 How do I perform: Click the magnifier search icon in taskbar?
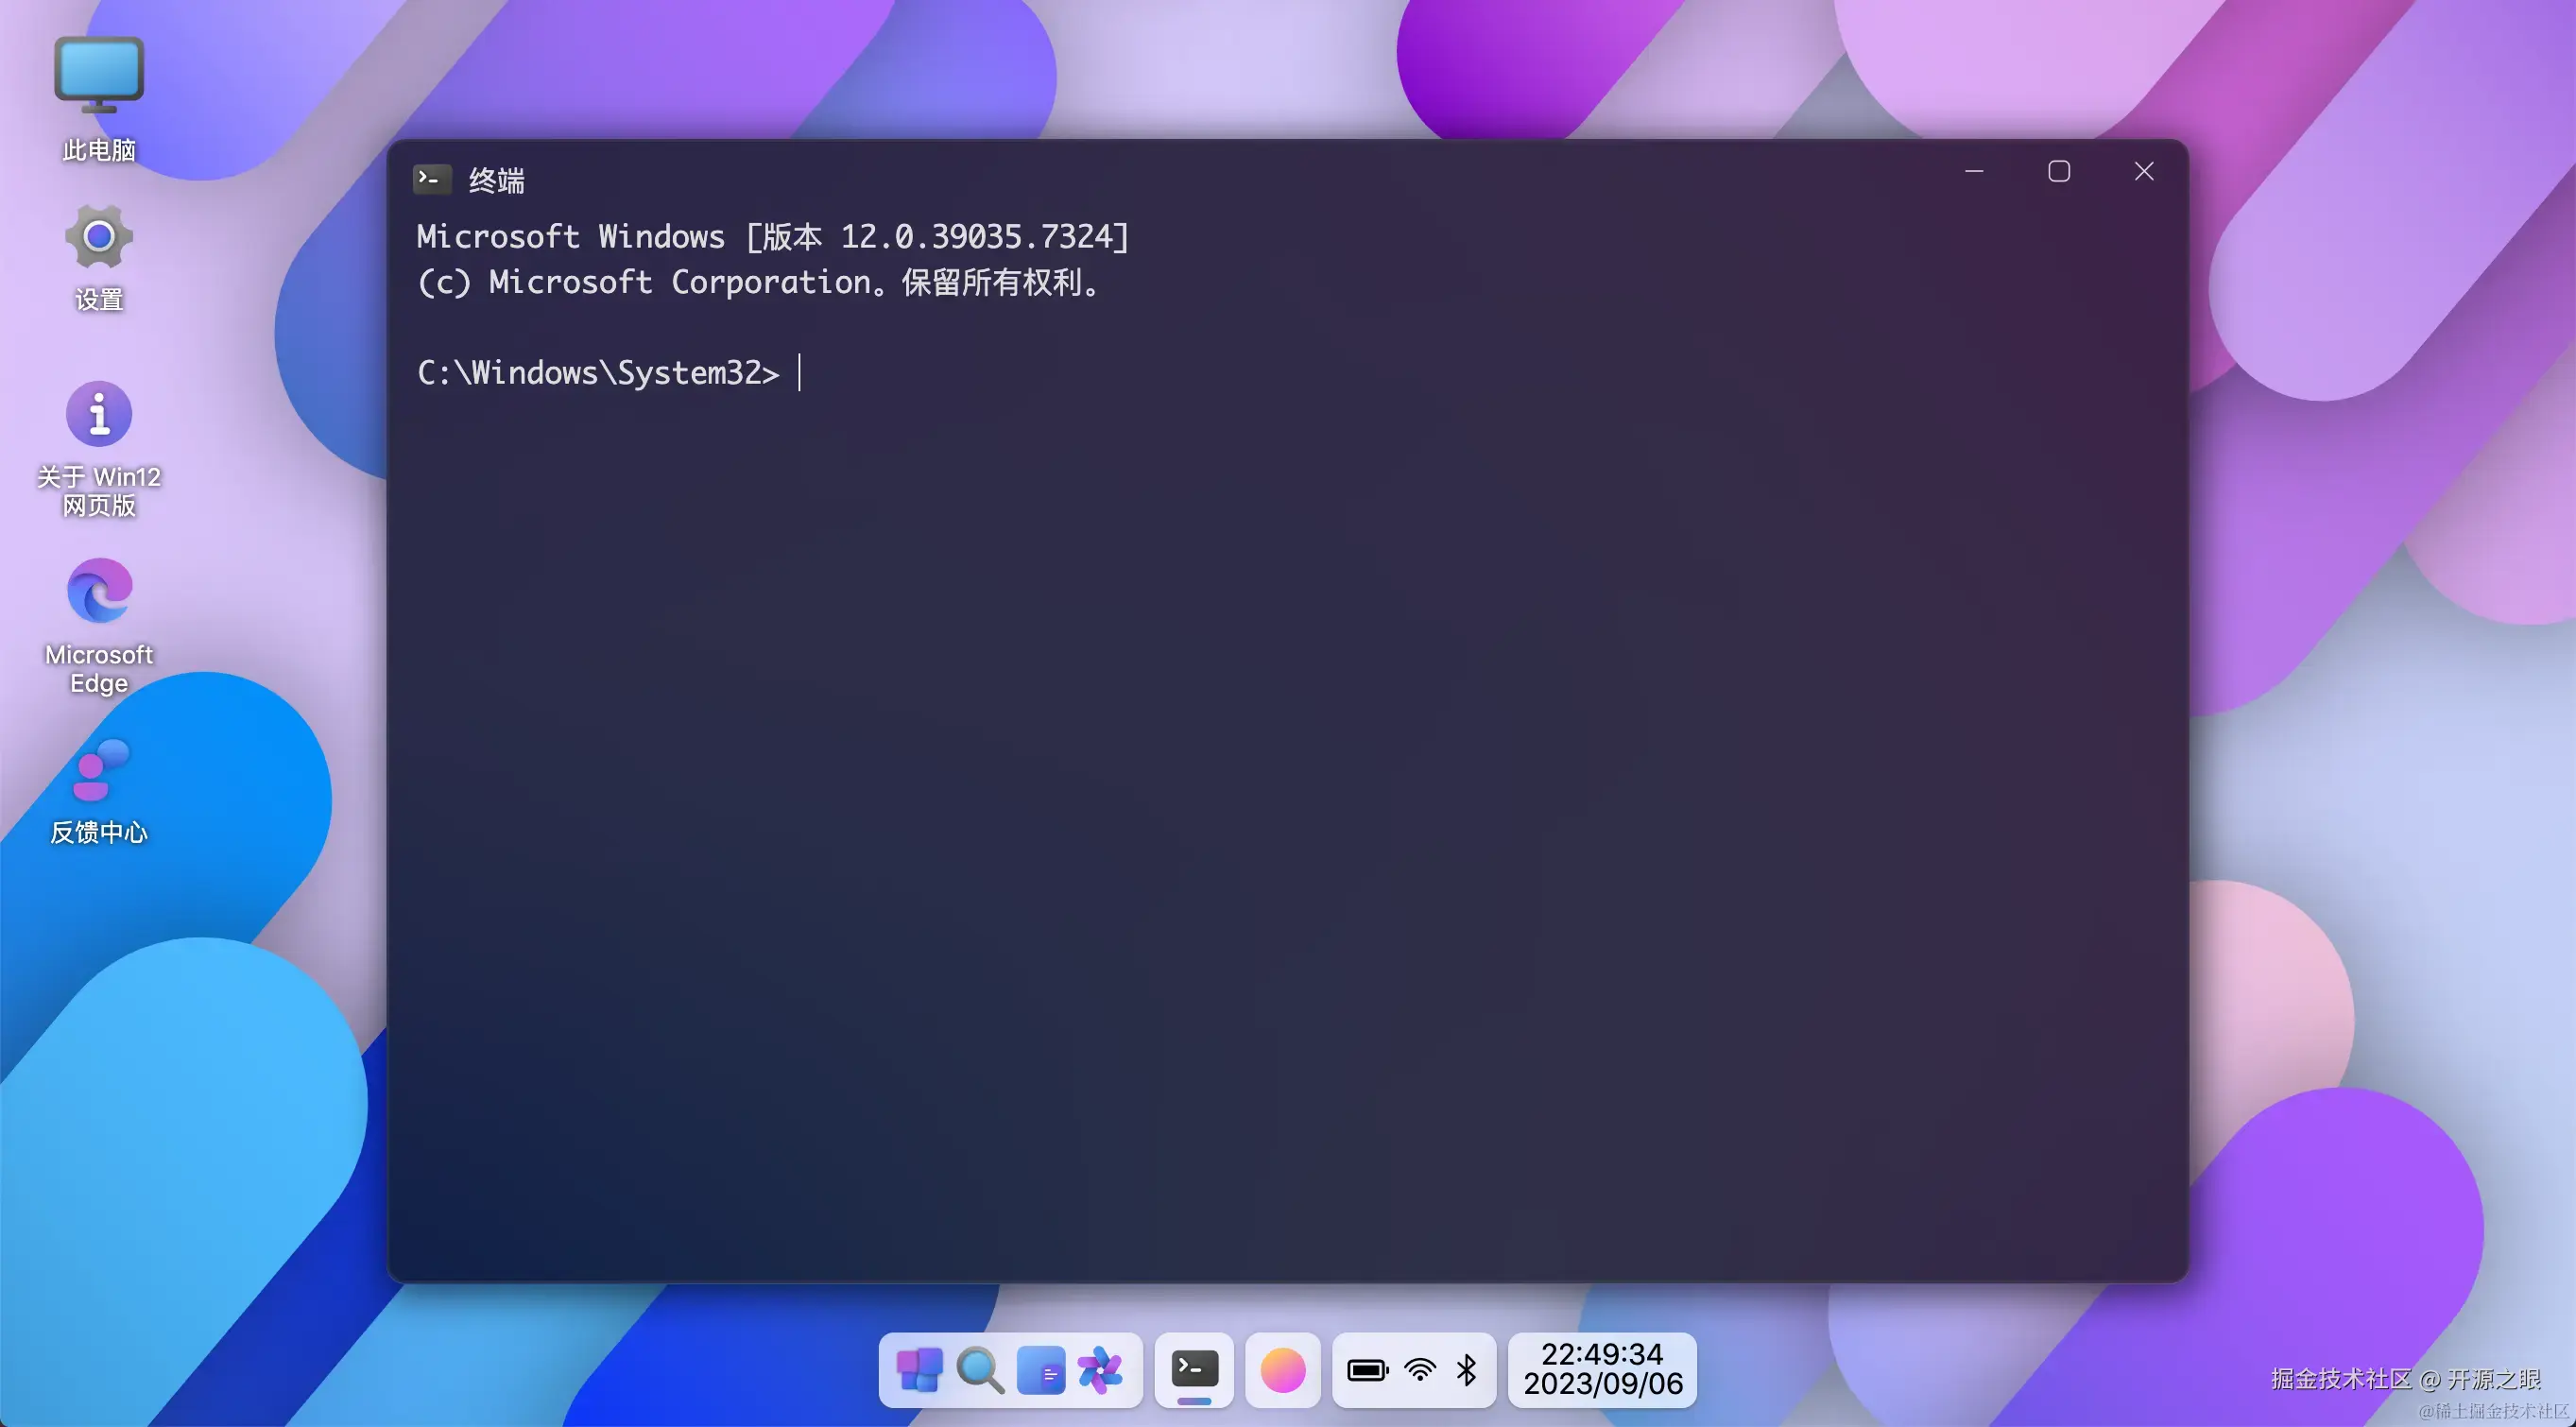point(980,1370)
